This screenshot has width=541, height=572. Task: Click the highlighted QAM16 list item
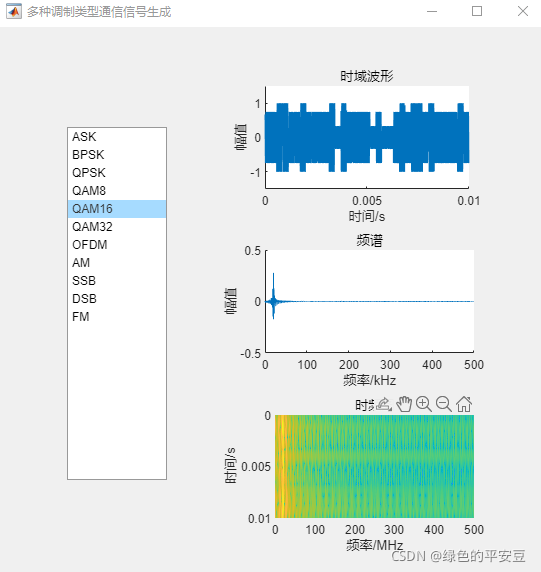click(x=117, y=209)
